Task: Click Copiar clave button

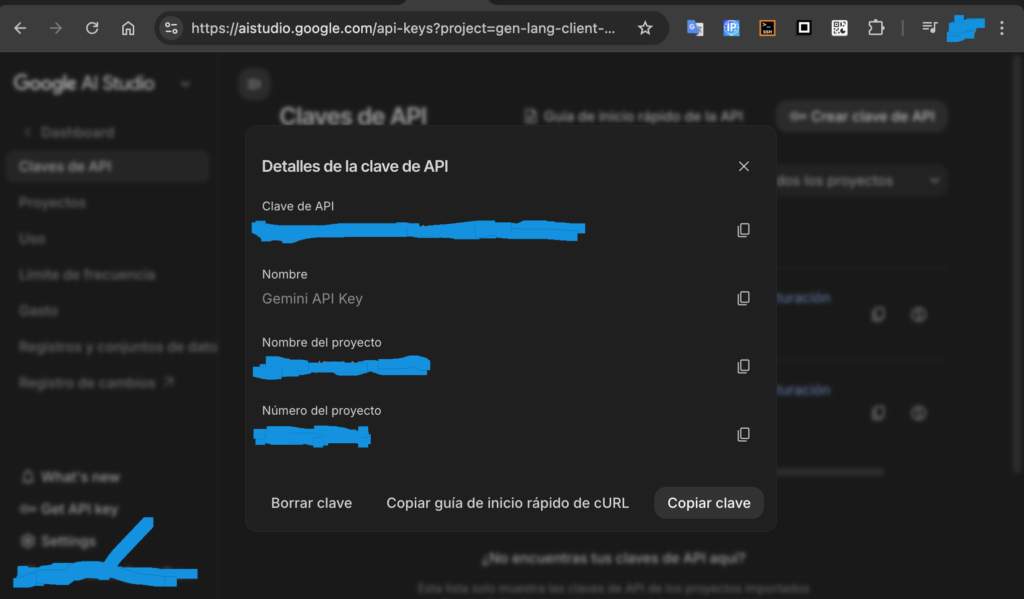Action: tap(708, 503)
